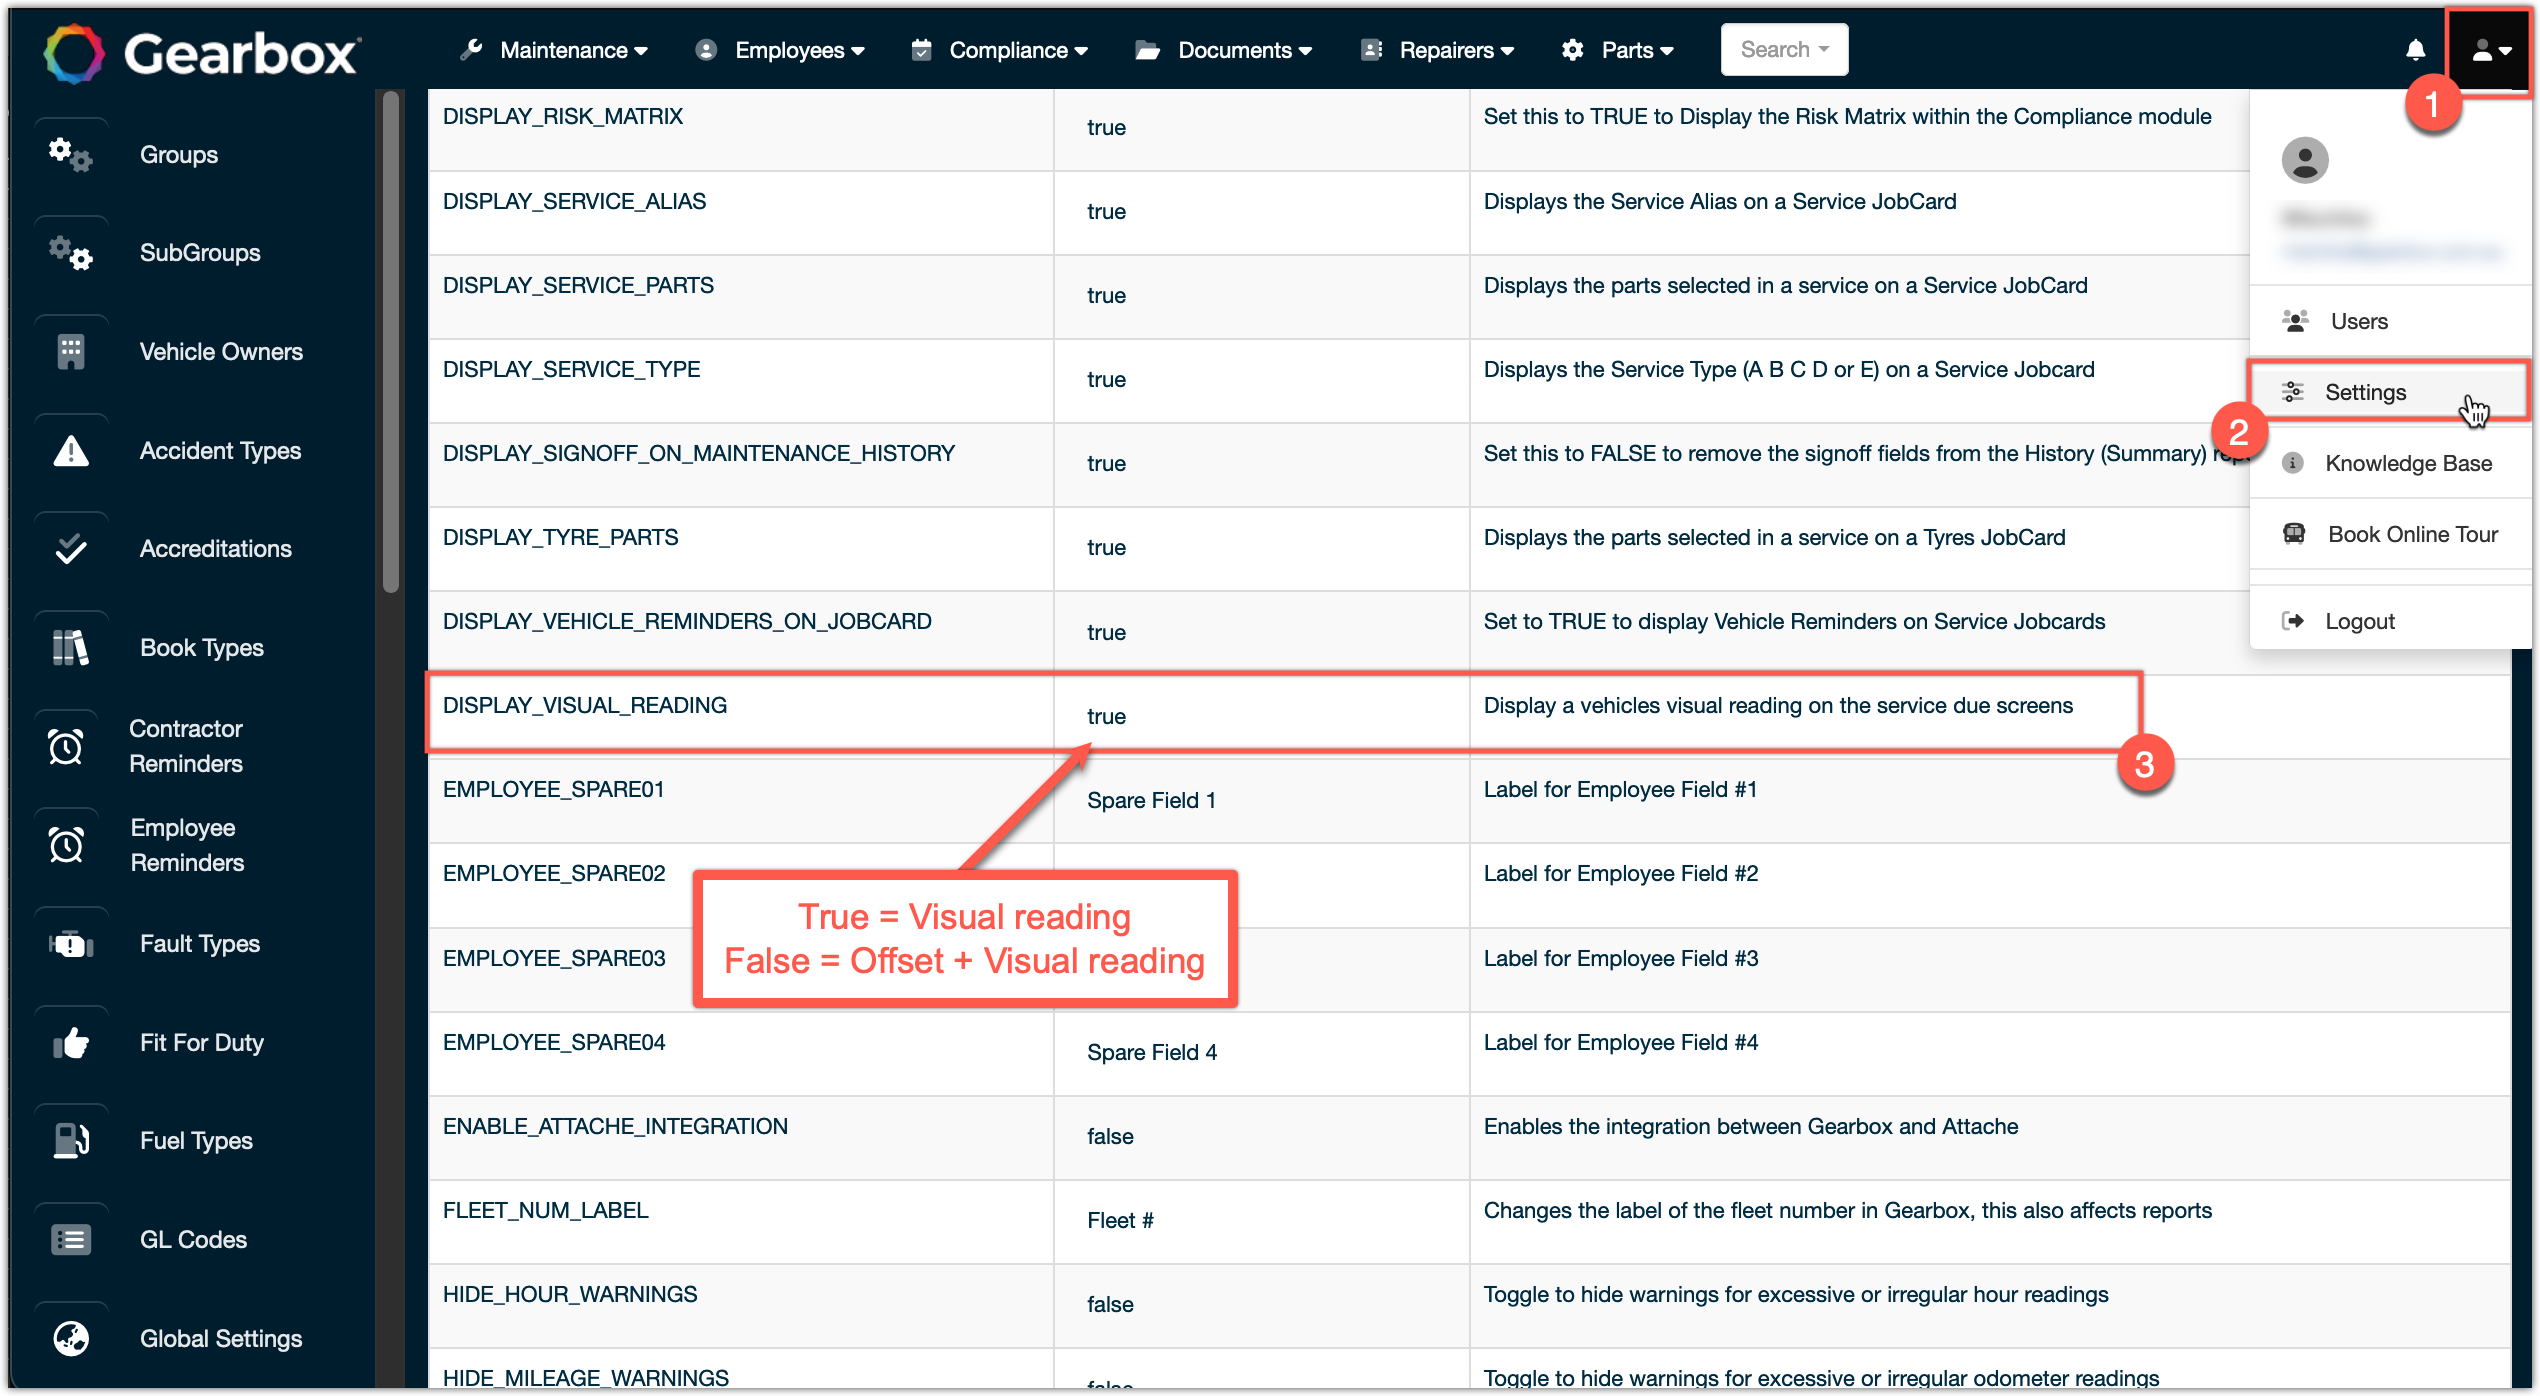Click the Settings sliders icon
The width and height of the screenshot is (2540, 1396).
(2293, 392)
